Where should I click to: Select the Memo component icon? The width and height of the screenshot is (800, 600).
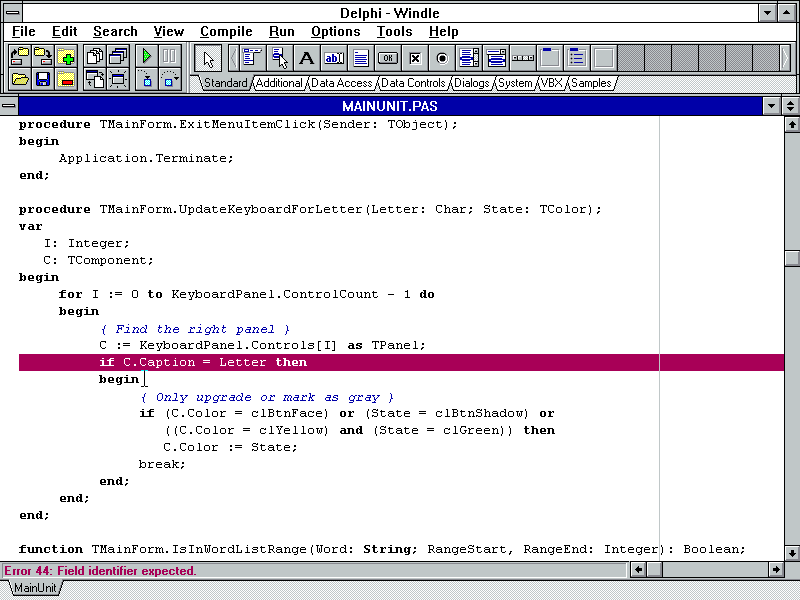[x=361, y=58]
